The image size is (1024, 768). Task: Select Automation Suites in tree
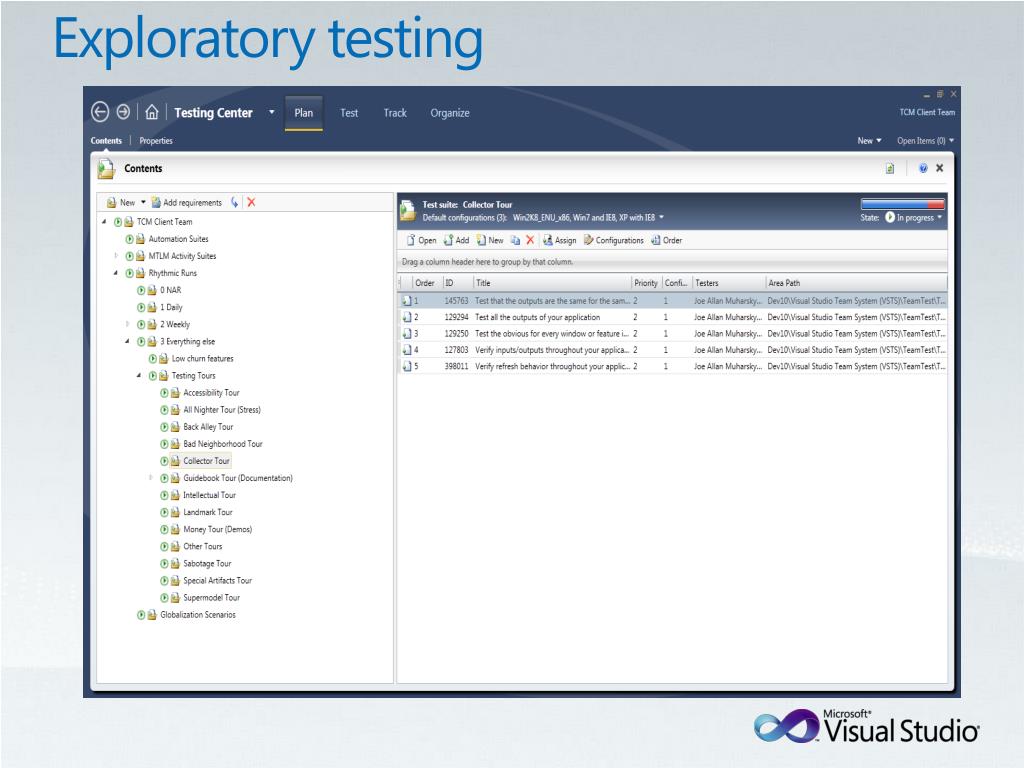(178, 239)
